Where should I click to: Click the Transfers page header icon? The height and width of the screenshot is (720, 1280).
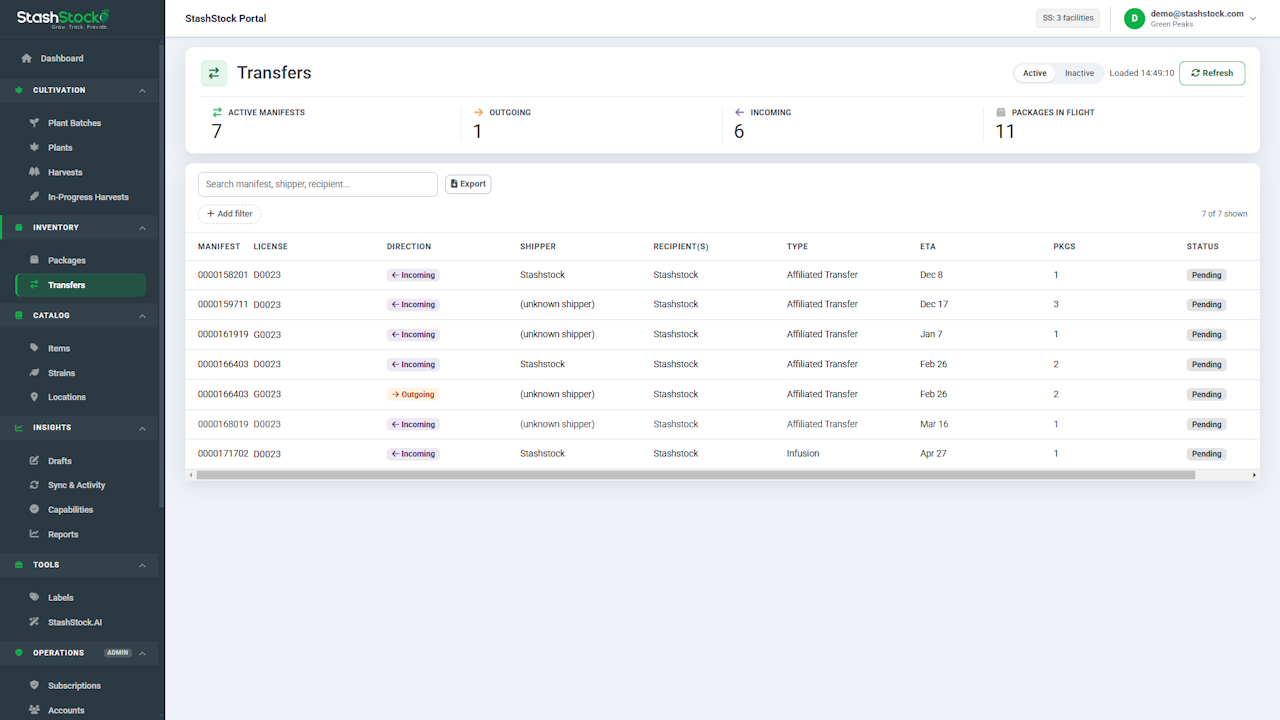[x=214, y=73]
